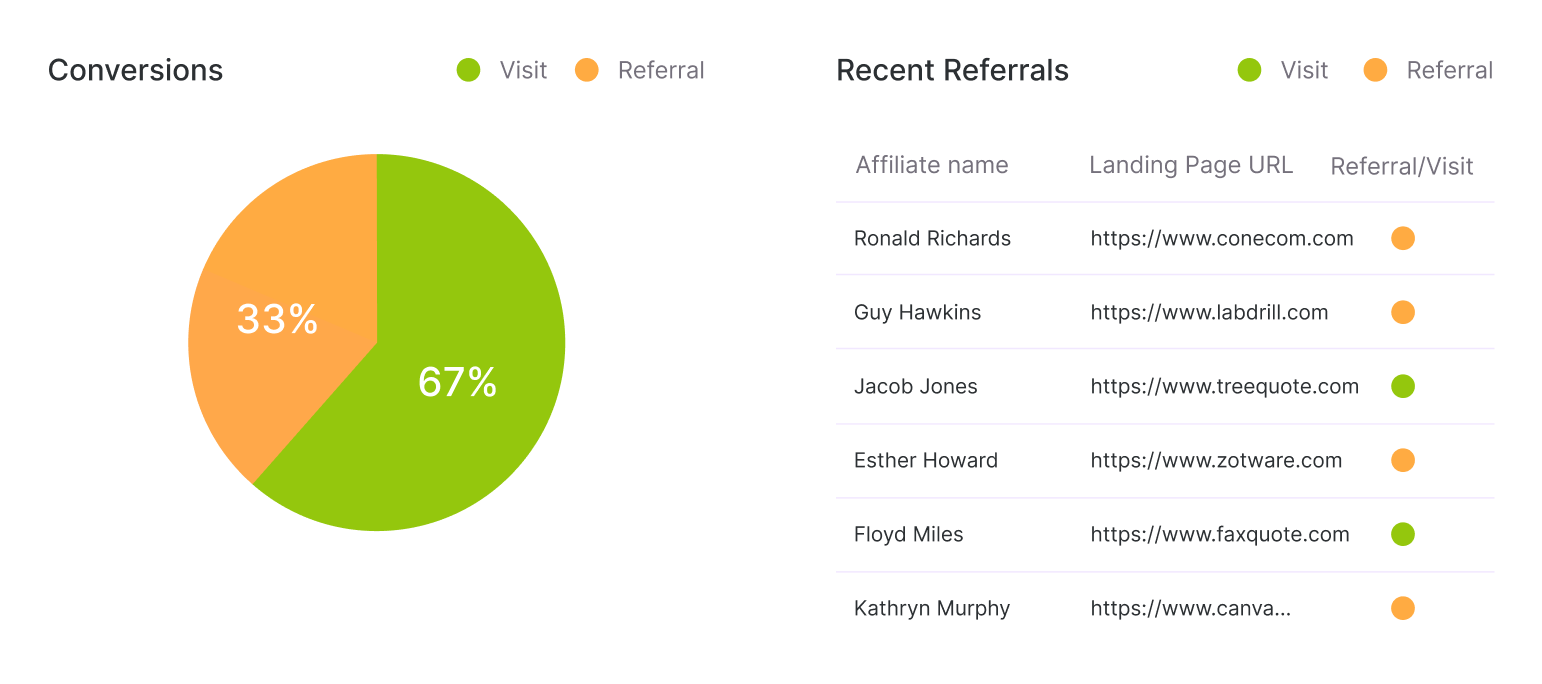Image resolution: width=1542 pixels, height=684 pixels.
Task: Click Floyd Miles' green visit dot
Action: coord(1403,534)
